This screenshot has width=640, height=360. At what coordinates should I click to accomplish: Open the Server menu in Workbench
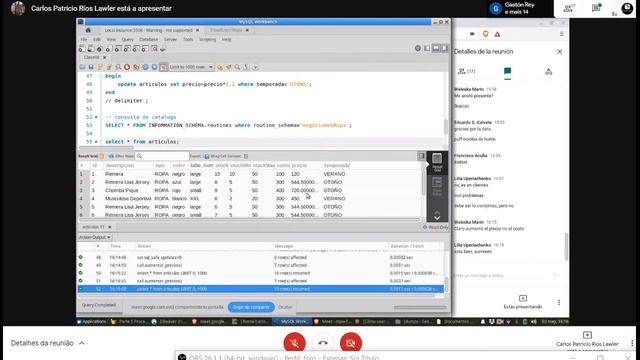(170, 40)
